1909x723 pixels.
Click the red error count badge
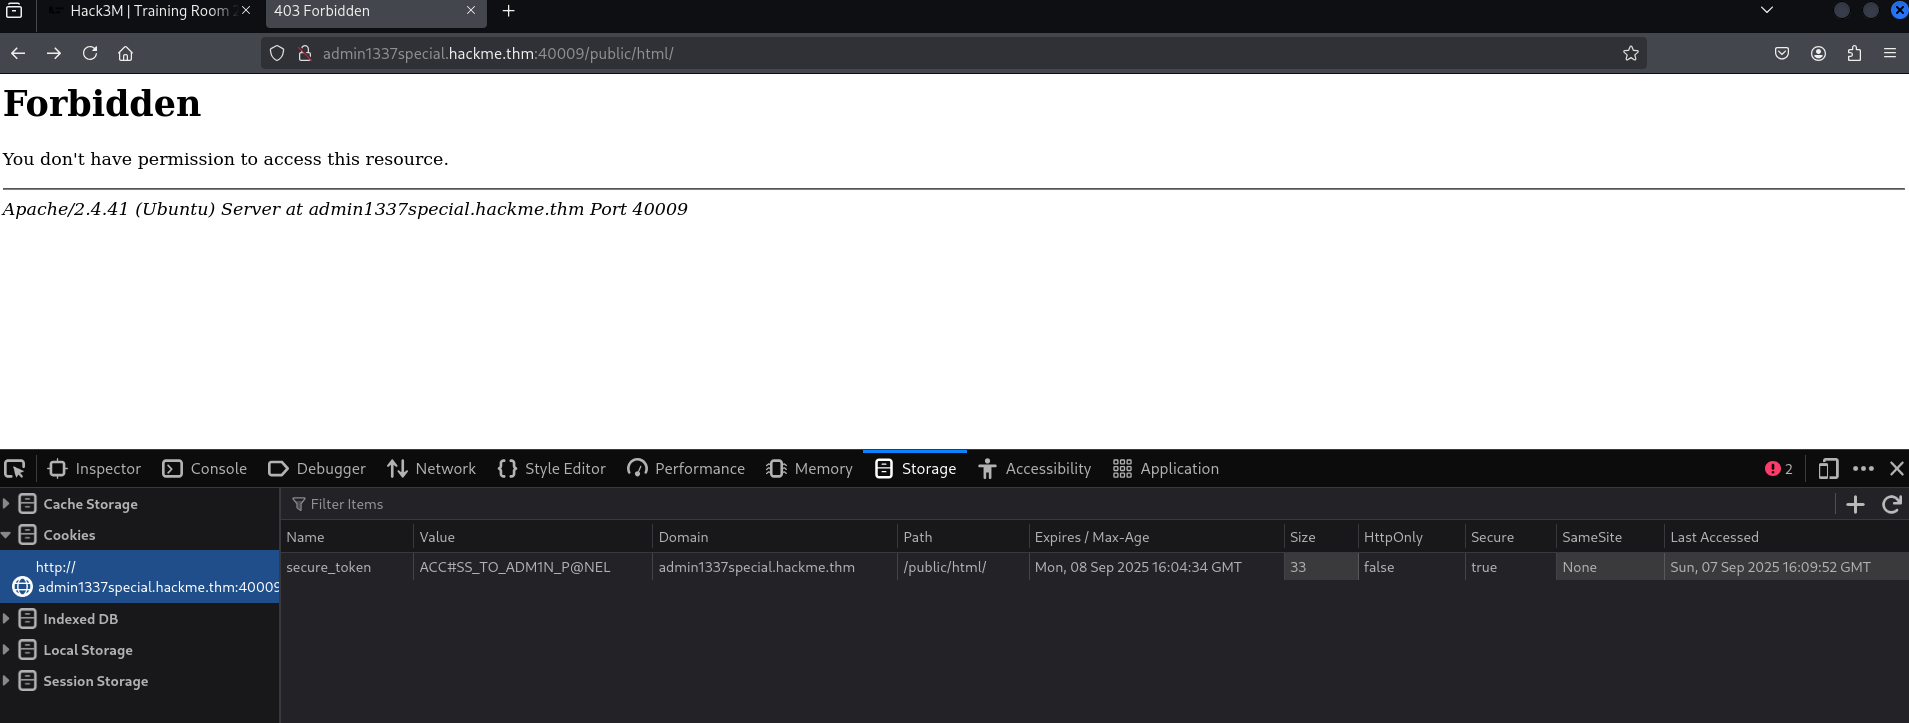click(1778, 469)
